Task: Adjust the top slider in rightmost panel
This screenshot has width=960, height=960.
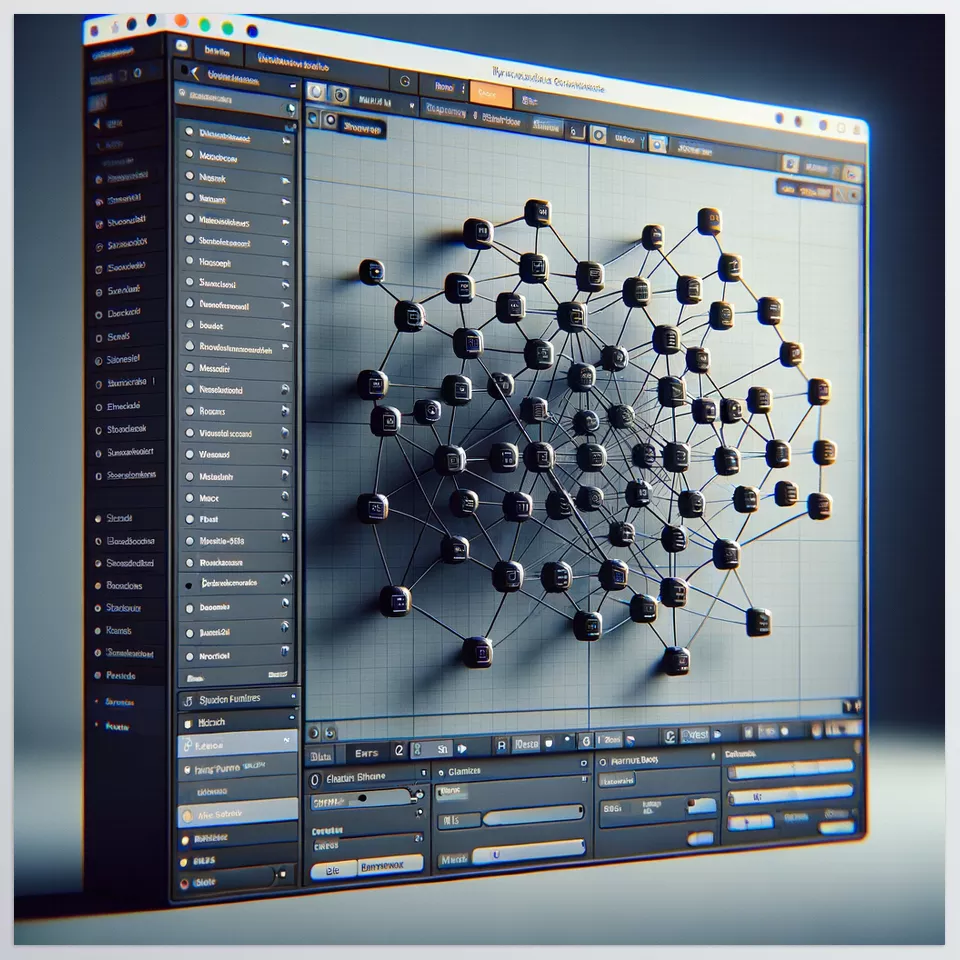Action: point(790,770)
